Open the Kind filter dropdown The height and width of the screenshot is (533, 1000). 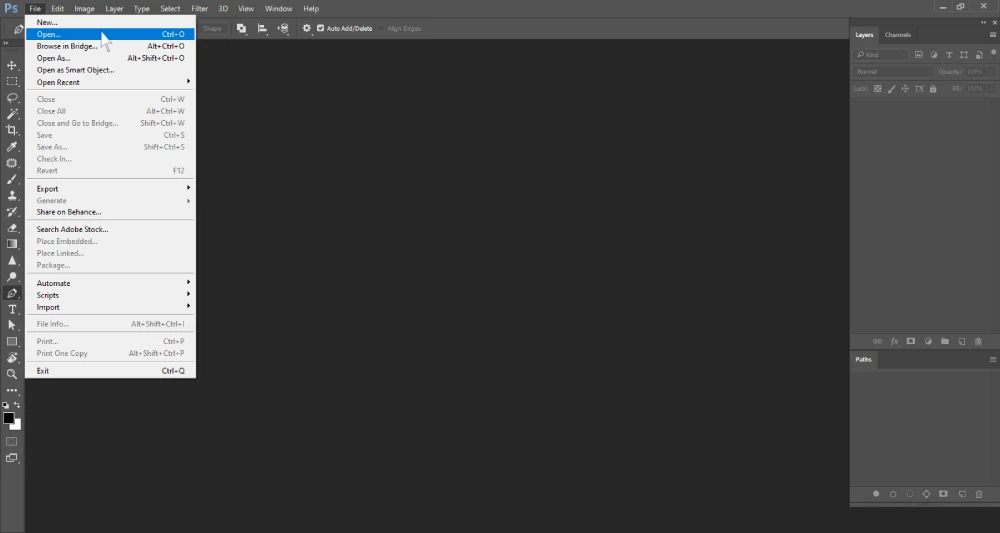(x=881, y=55)
